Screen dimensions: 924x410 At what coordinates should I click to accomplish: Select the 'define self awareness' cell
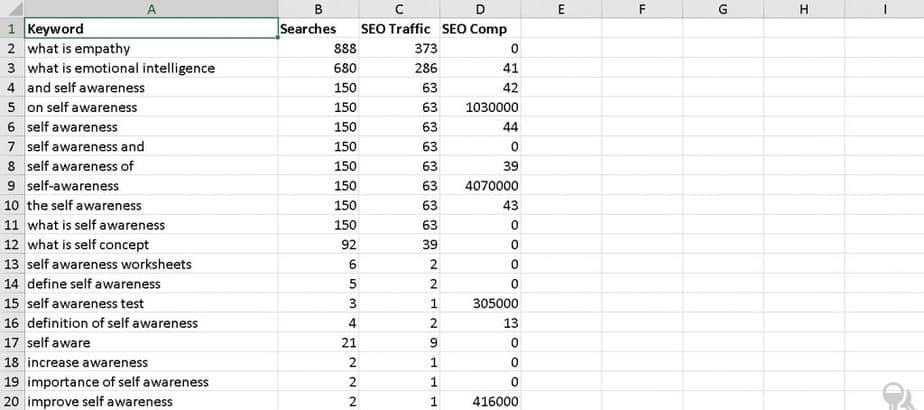pos(151,284)
